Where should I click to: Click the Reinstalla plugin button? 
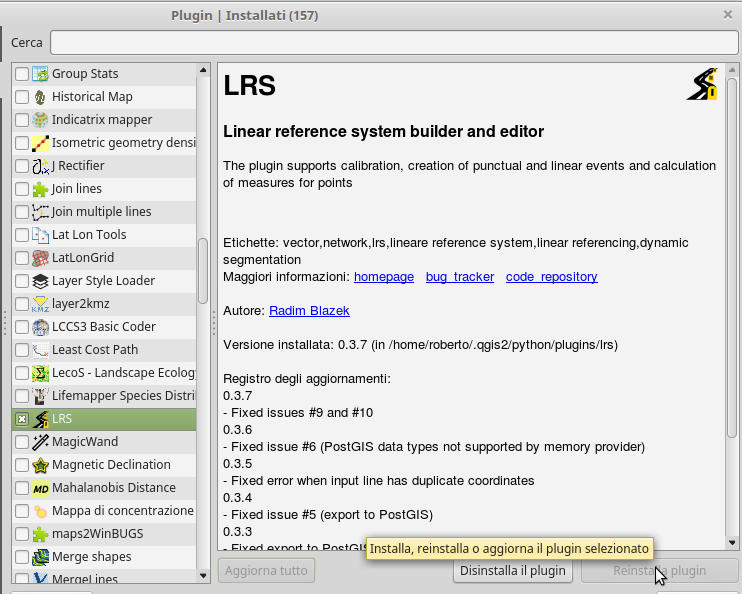point(660,571)
